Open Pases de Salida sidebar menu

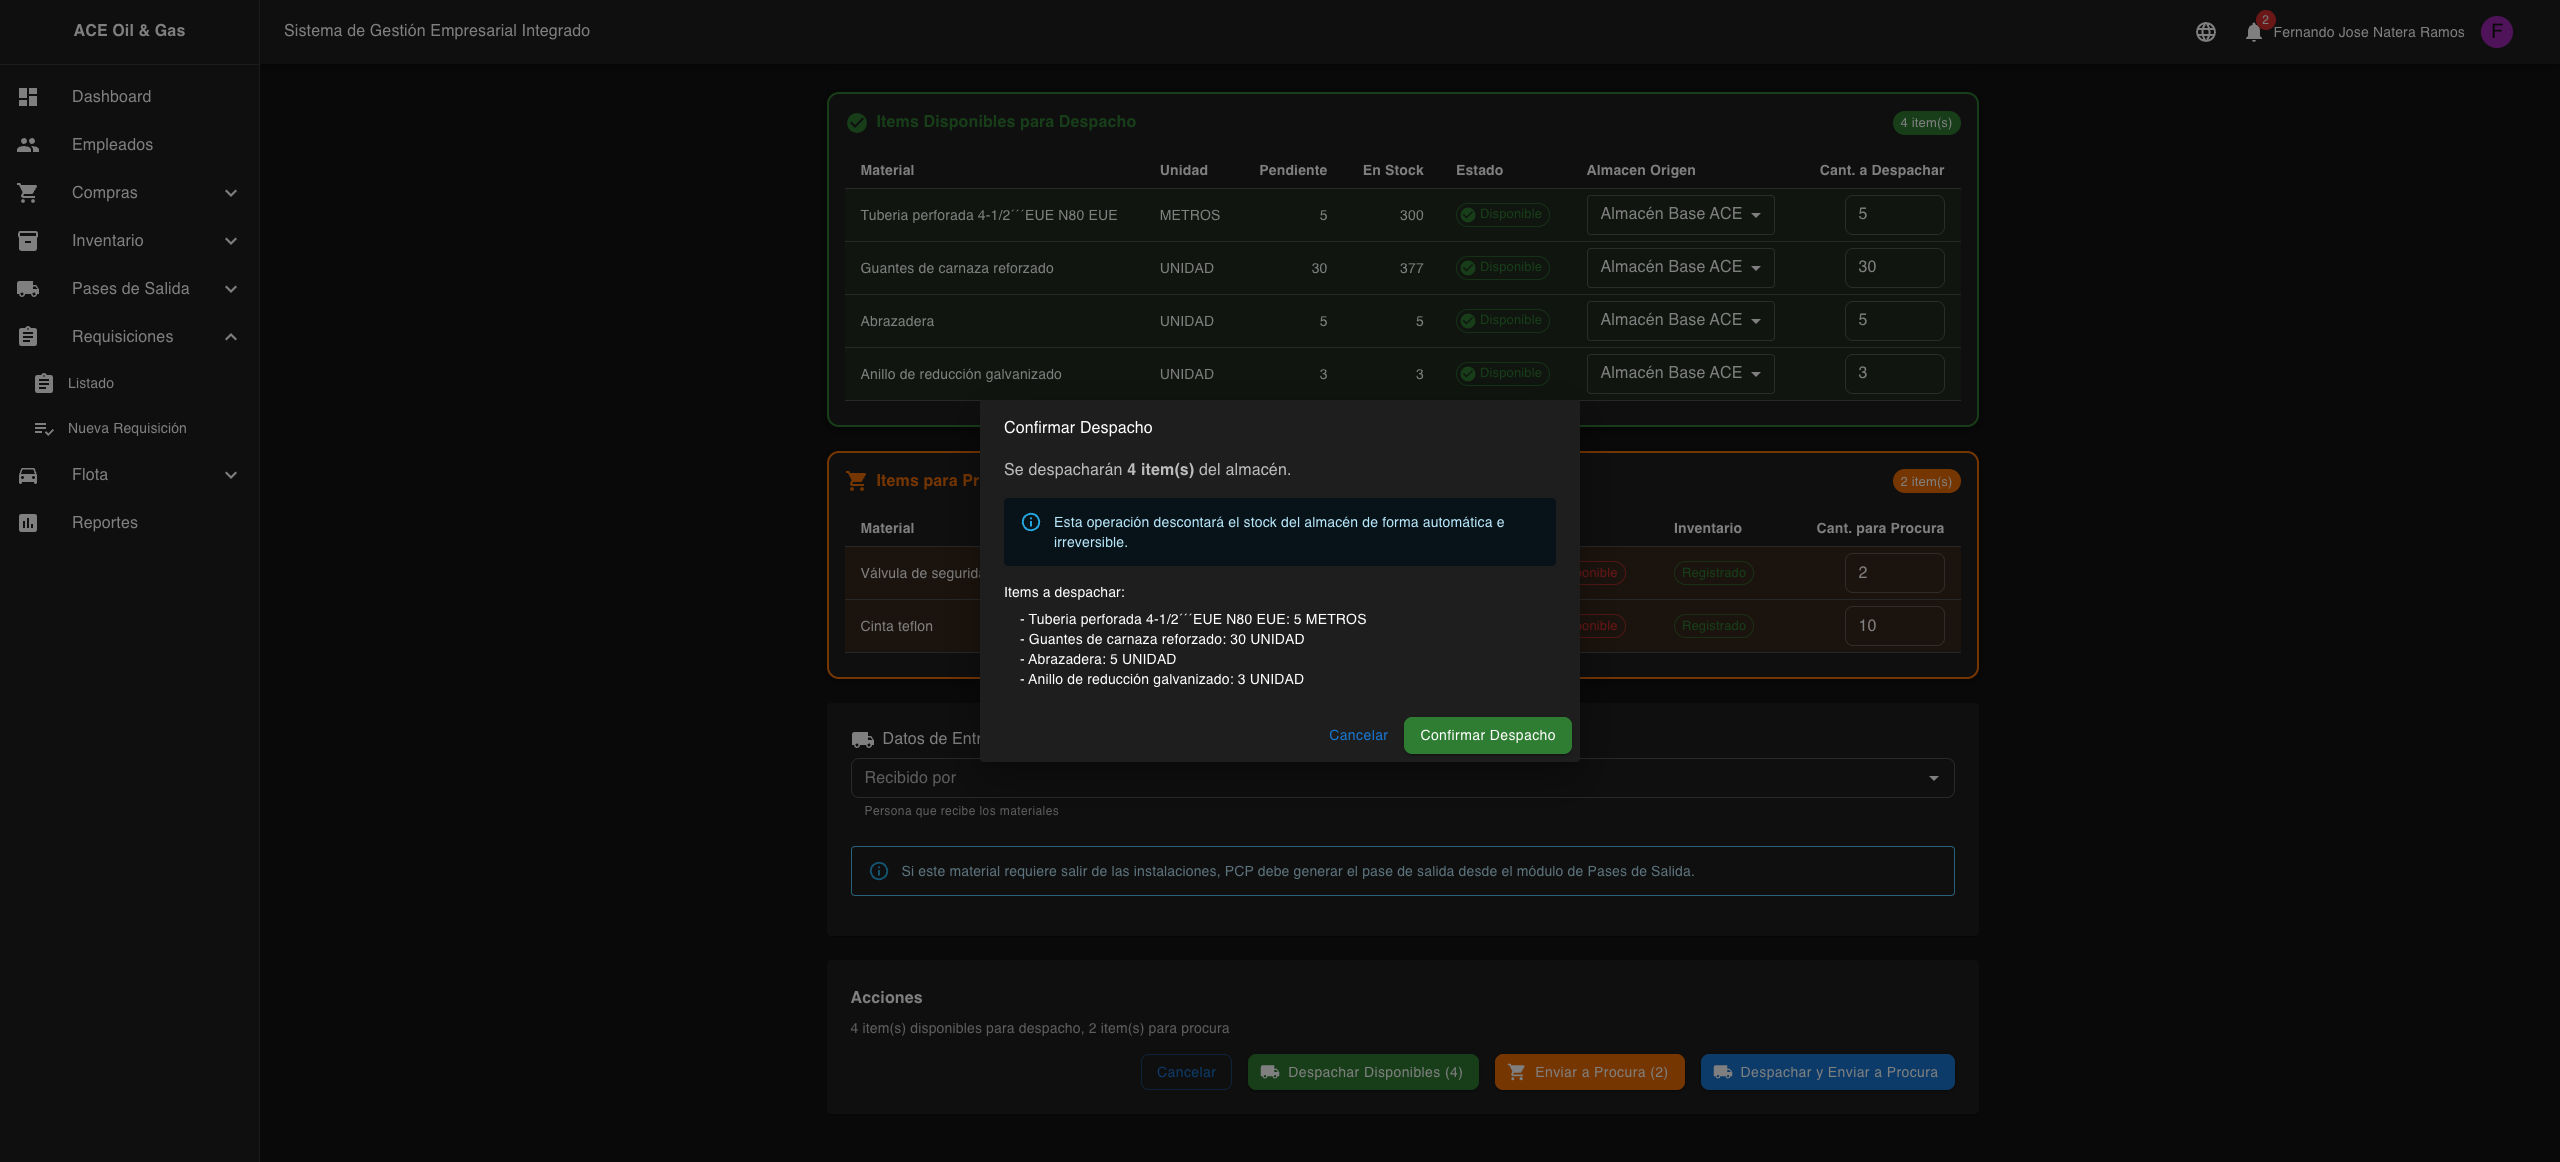point(130,289)
